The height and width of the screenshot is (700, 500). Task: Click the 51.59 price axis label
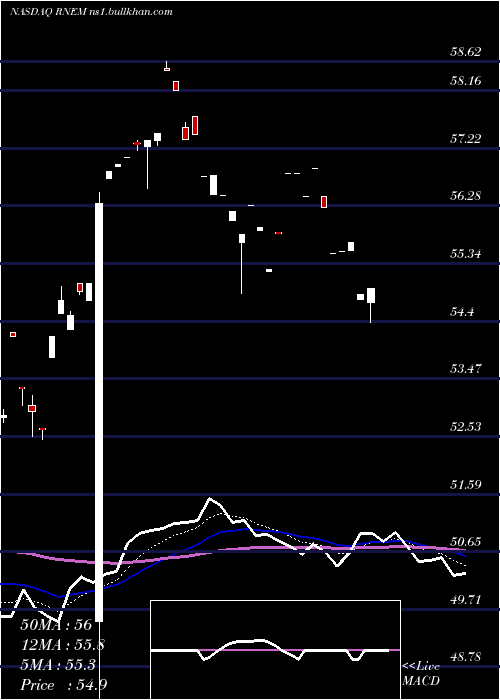465,484
